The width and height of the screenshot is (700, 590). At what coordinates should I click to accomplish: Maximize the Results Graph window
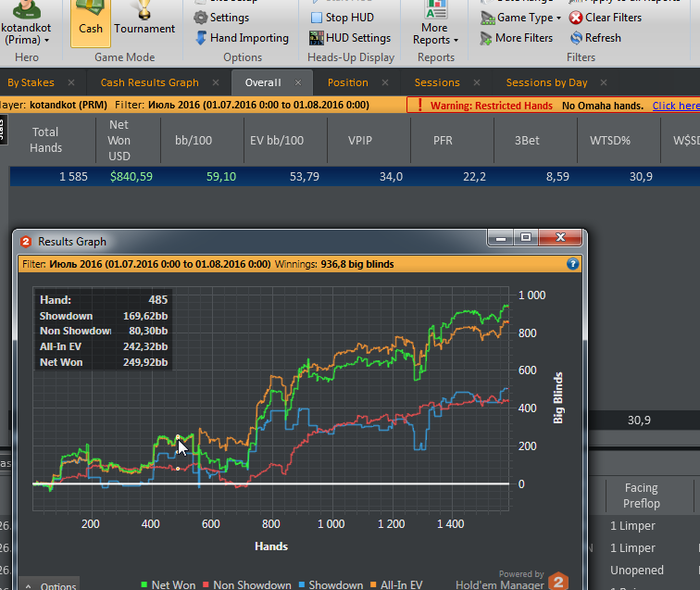pos(526,238)
